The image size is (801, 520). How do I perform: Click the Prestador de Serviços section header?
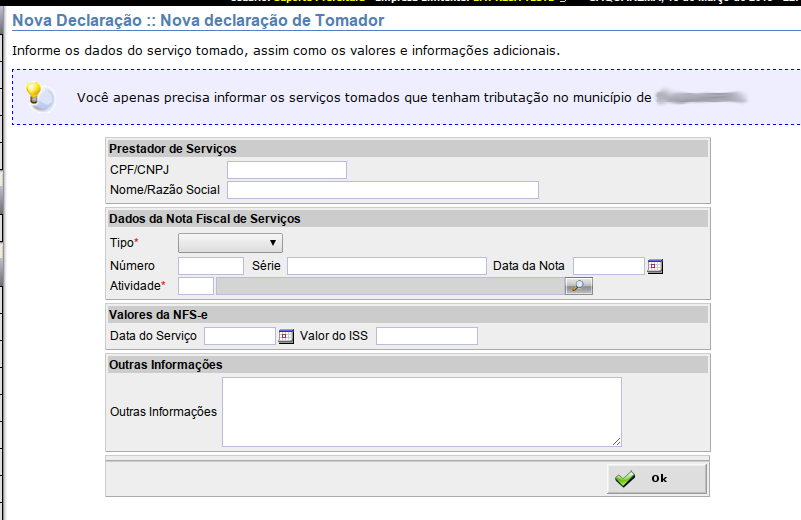click(x=173, y=149)
